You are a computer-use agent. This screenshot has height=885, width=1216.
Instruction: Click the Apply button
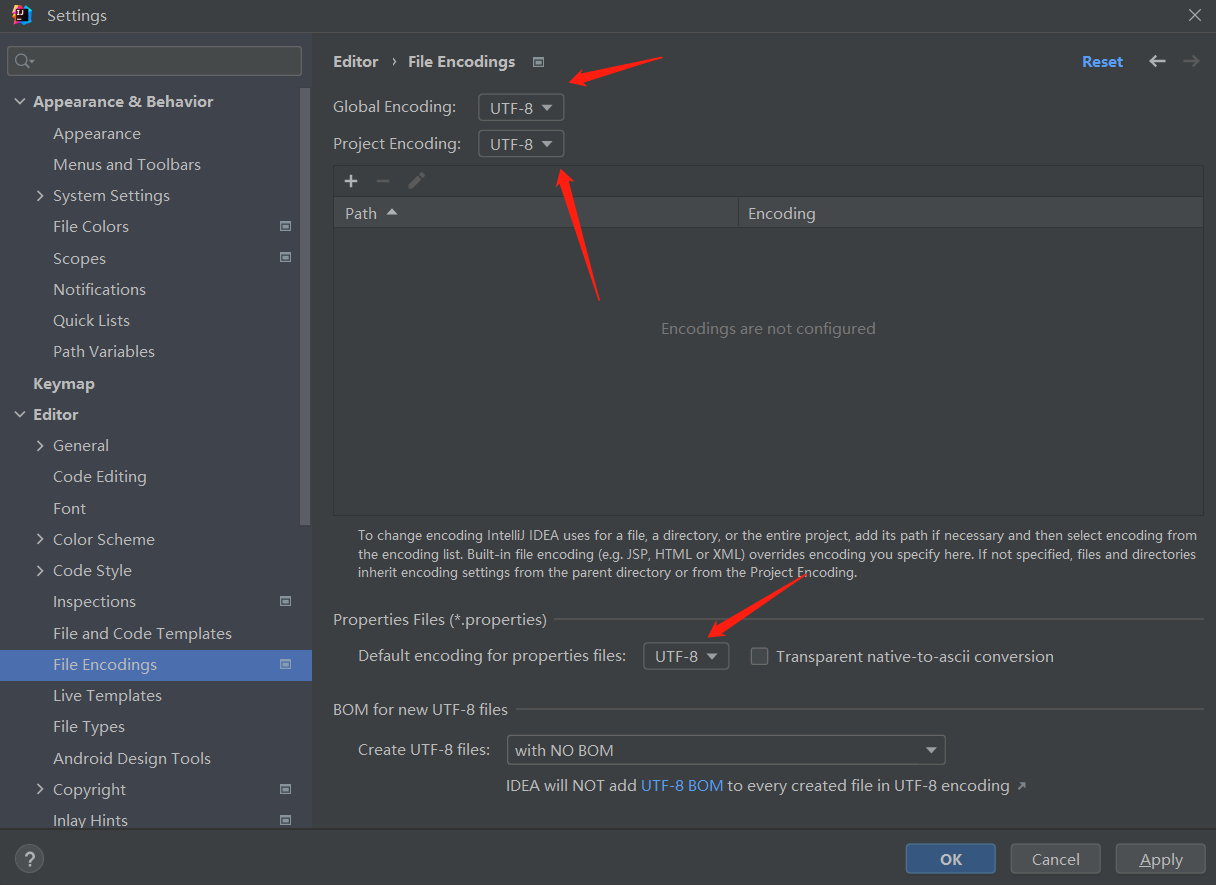(1161, 859)
